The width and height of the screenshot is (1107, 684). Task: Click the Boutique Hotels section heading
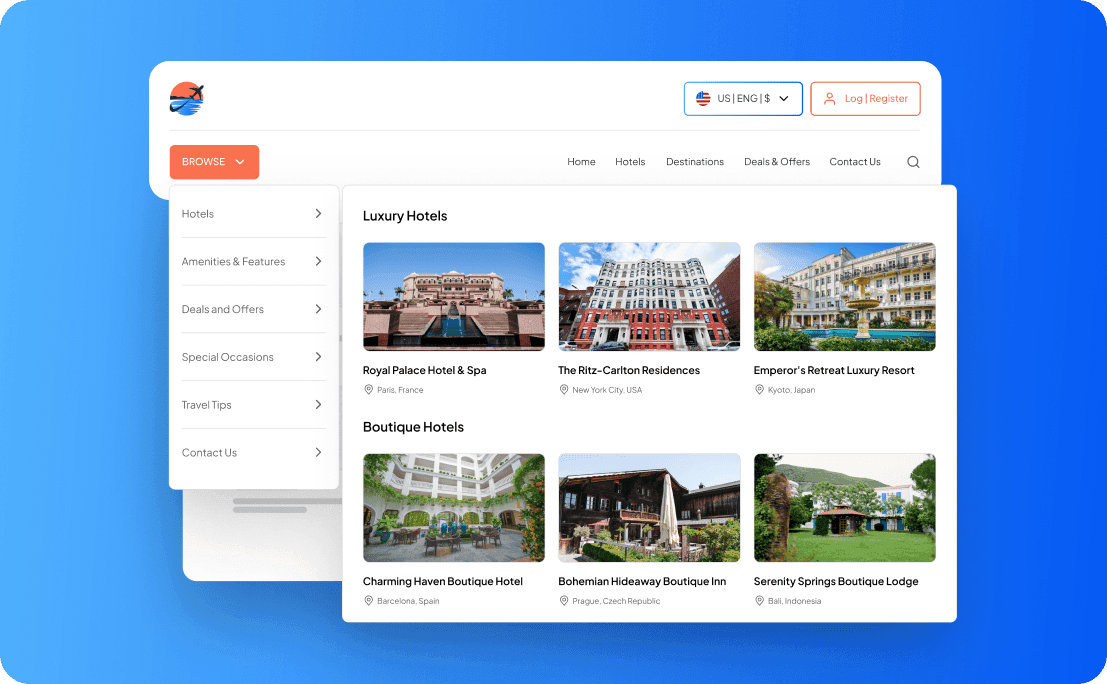[413, 427]
